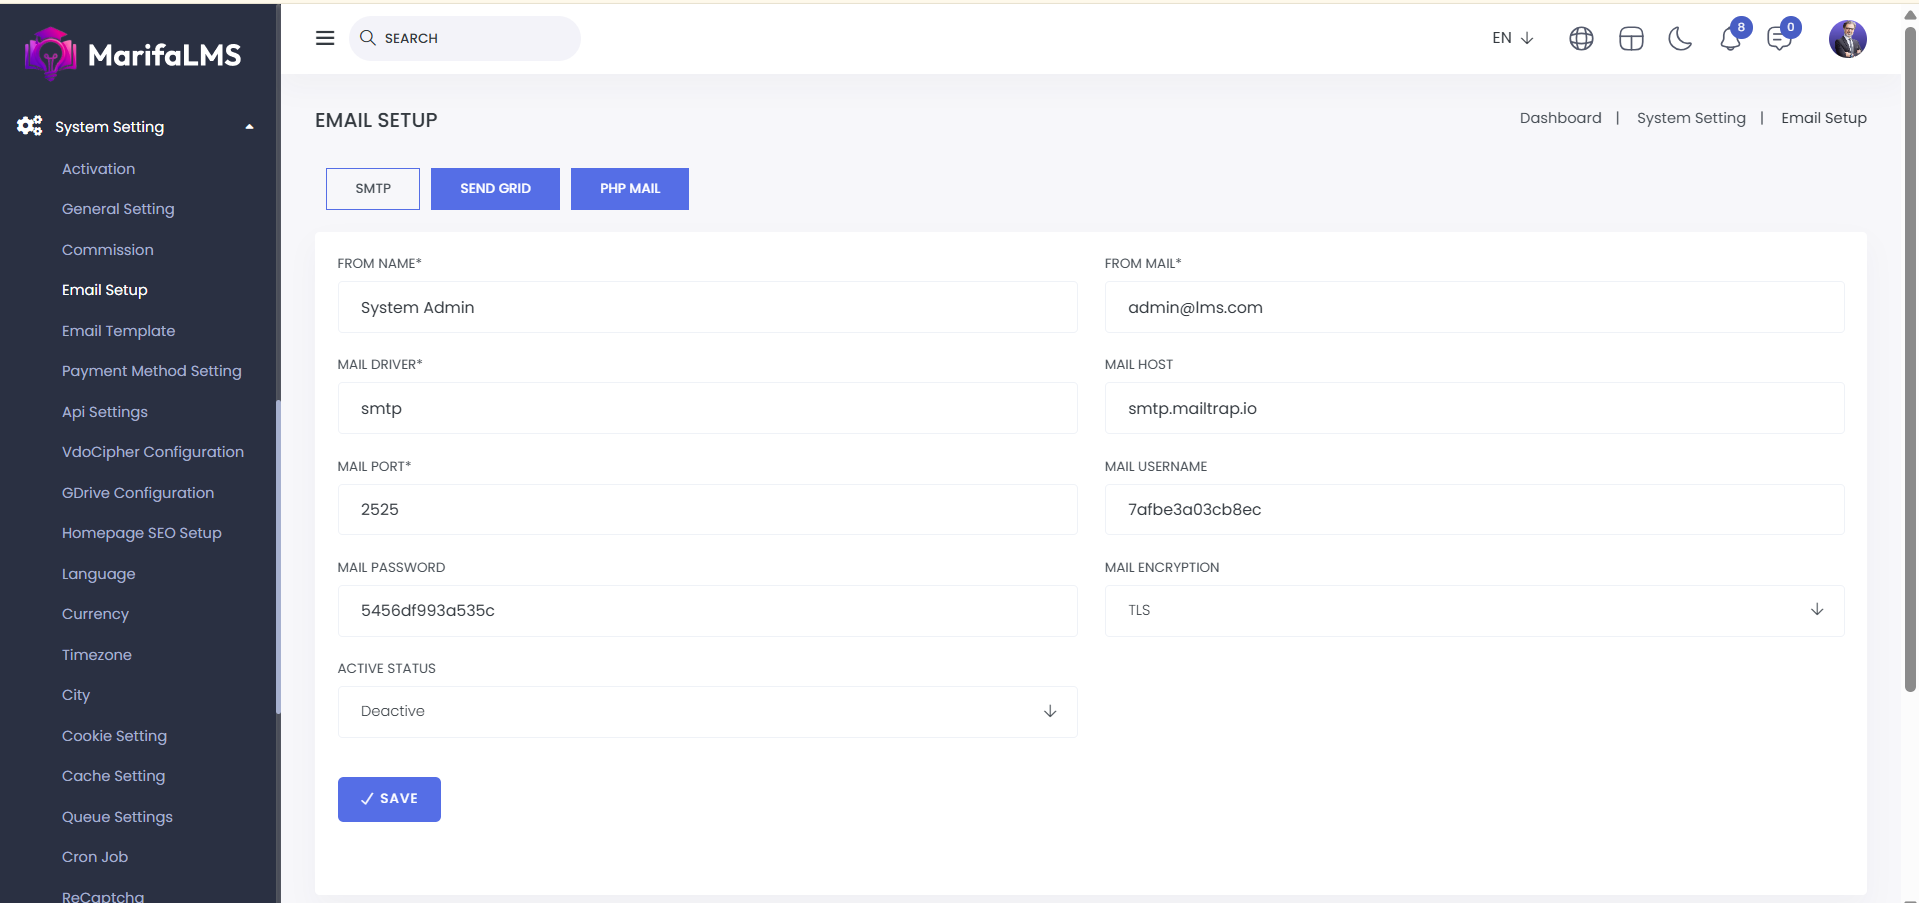Open the Active Status dropdown
Screen dimensions: 1919x903
pyautogui.click(x=707, y=711)
